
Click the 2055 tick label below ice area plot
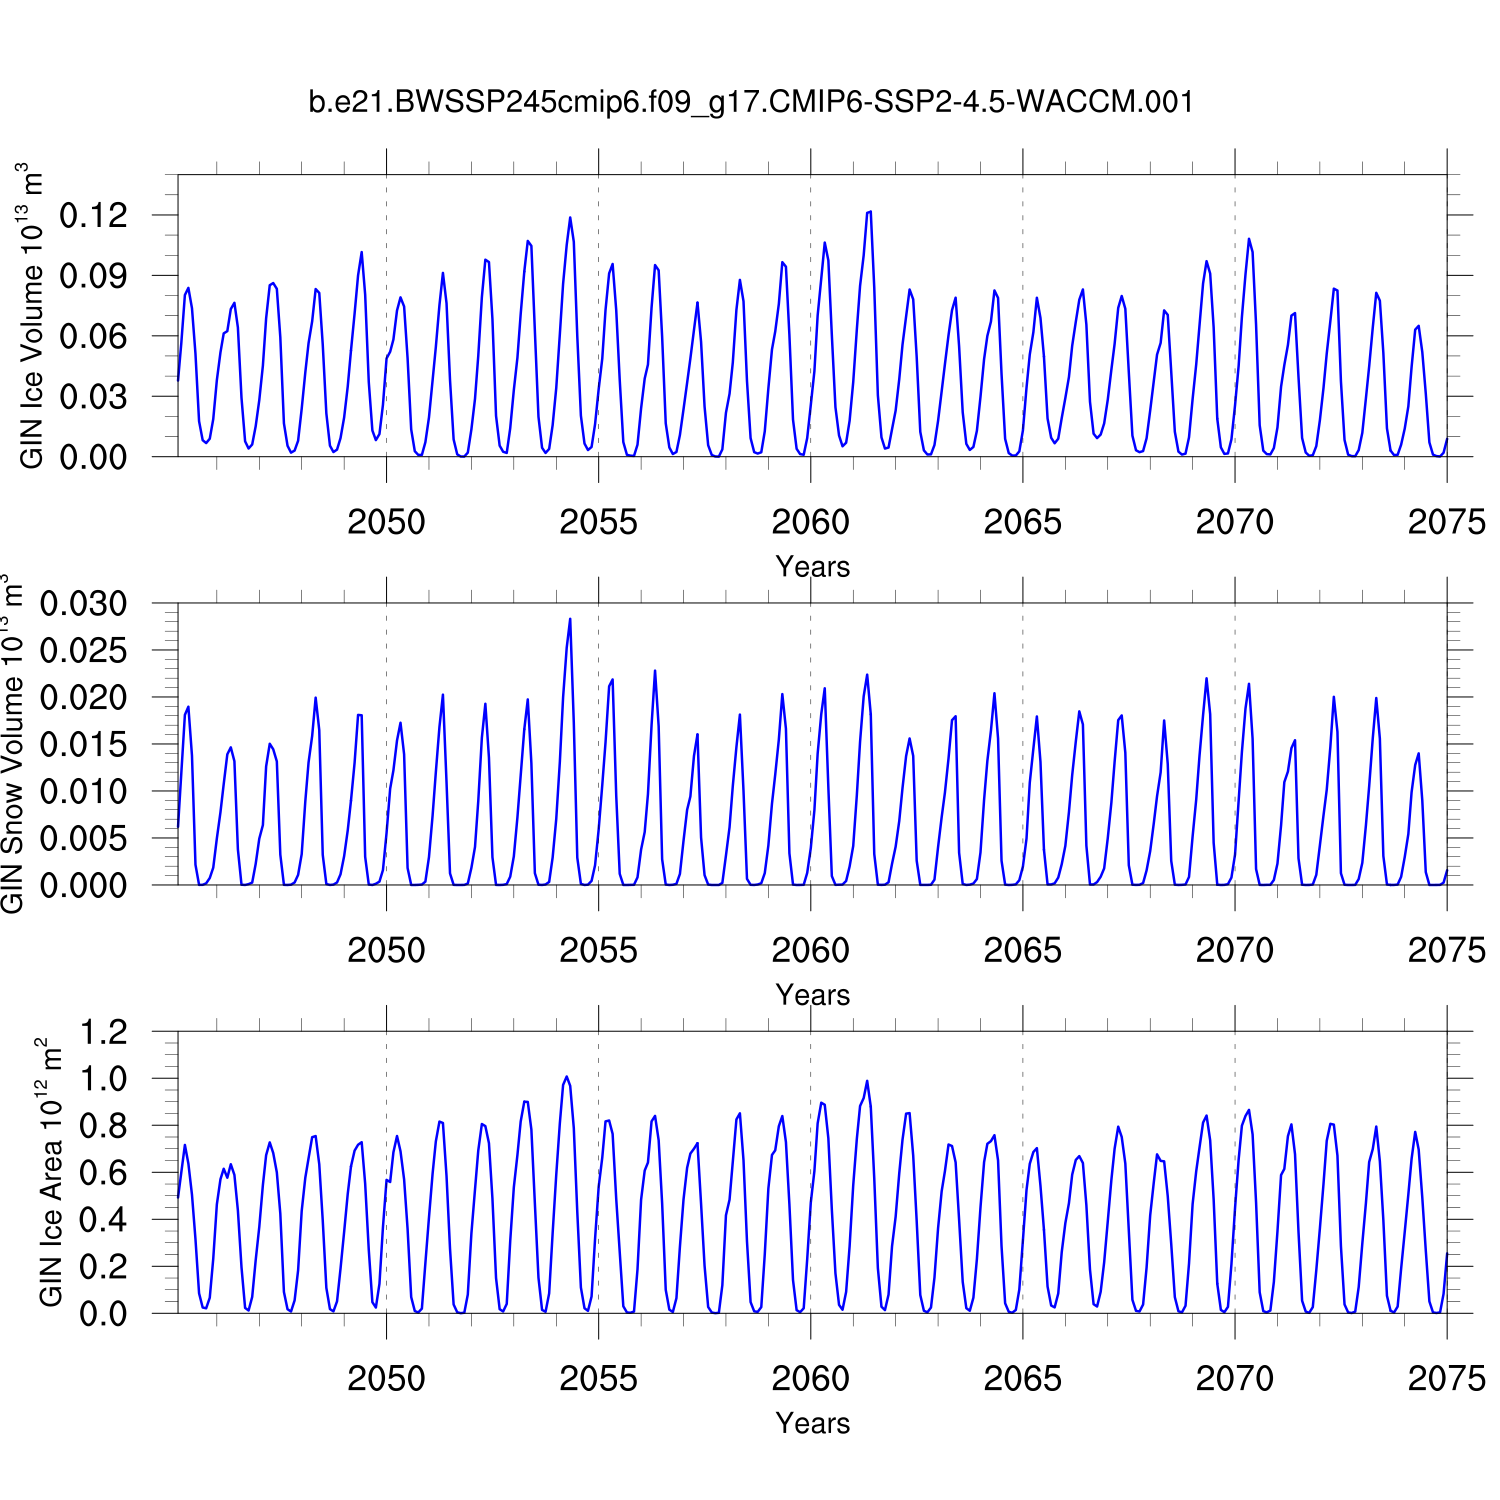(598, 1378)
